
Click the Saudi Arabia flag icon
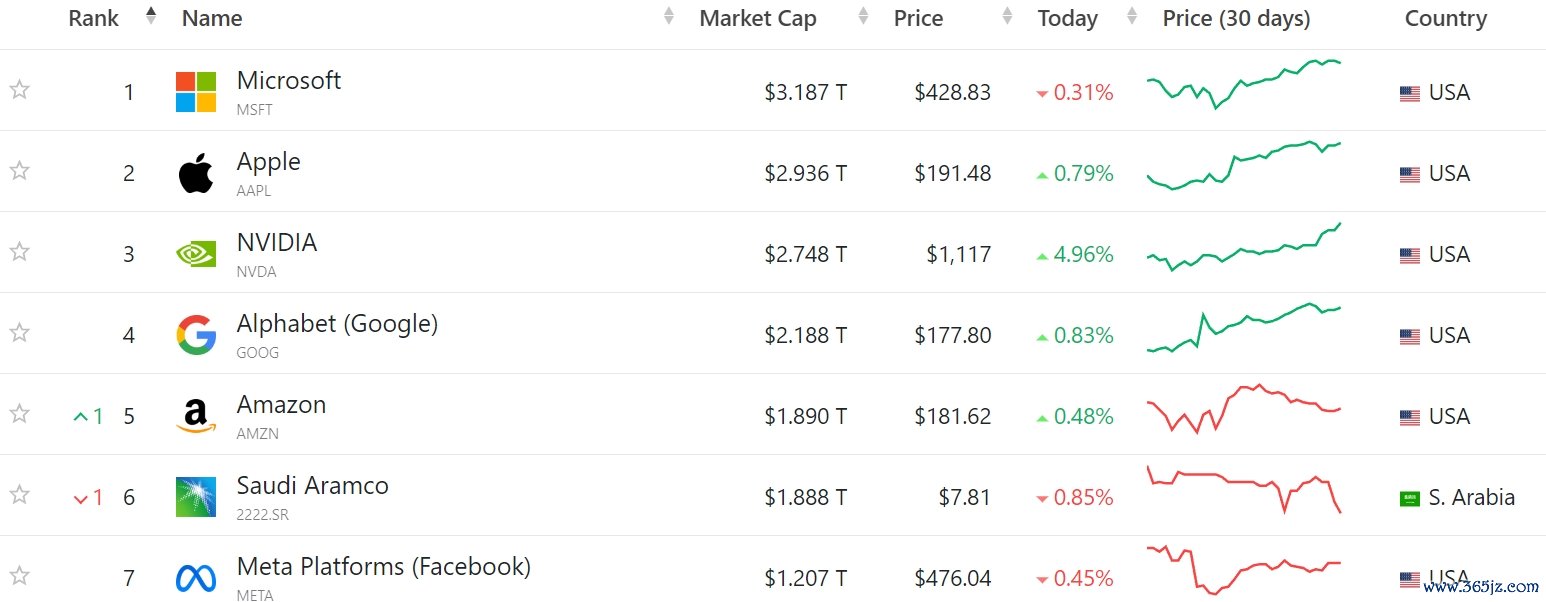point(1410,499)
